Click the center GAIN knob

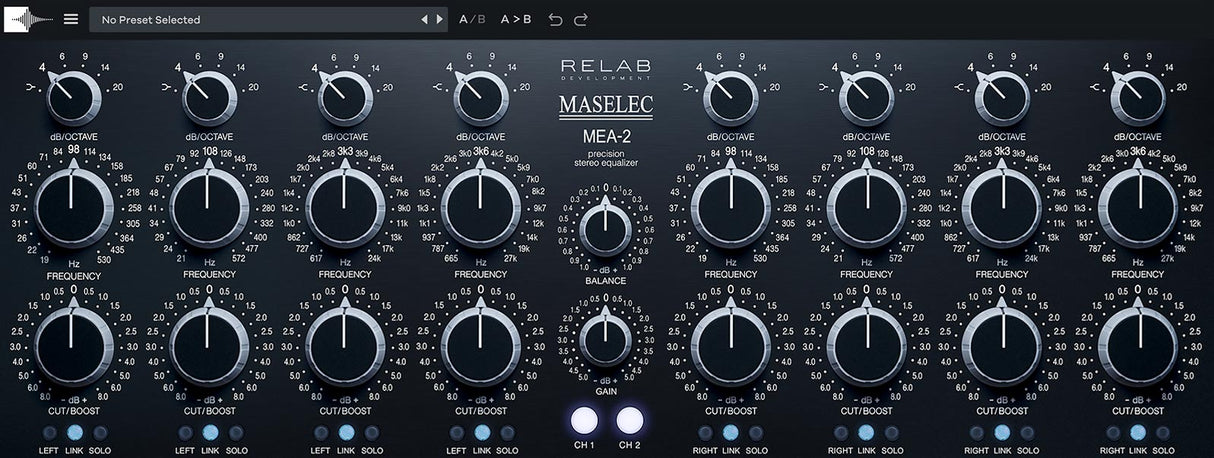(x=606, y=340)
